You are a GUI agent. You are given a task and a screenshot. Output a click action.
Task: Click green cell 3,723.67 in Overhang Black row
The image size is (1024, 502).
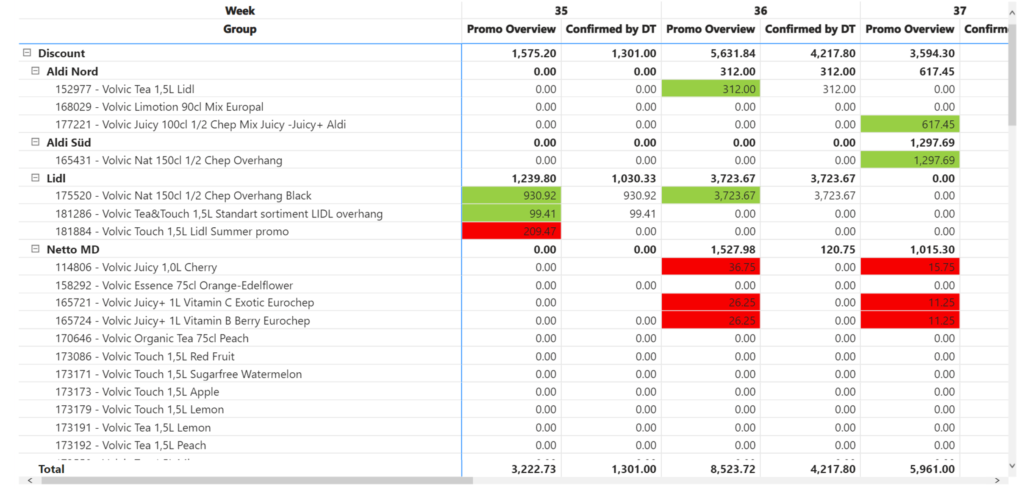pyautogui.click(x=711, y=195)
